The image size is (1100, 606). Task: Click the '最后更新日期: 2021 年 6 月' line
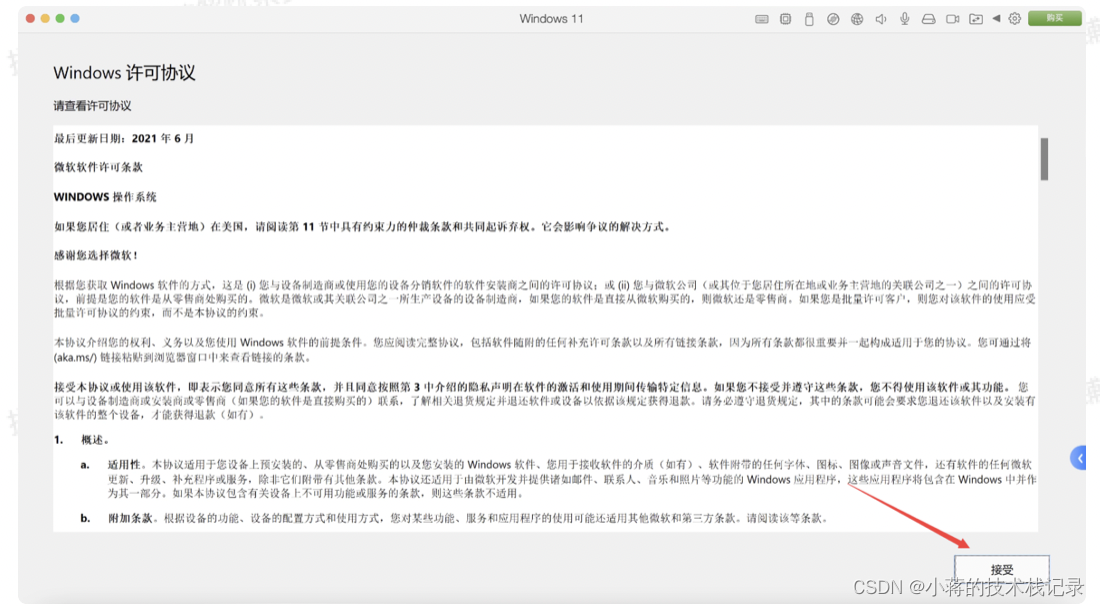124,138
